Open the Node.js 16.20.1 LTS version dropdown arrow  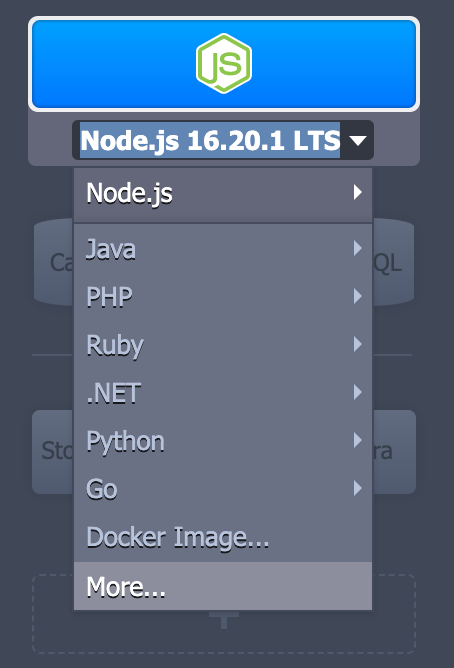pos(357,141)
